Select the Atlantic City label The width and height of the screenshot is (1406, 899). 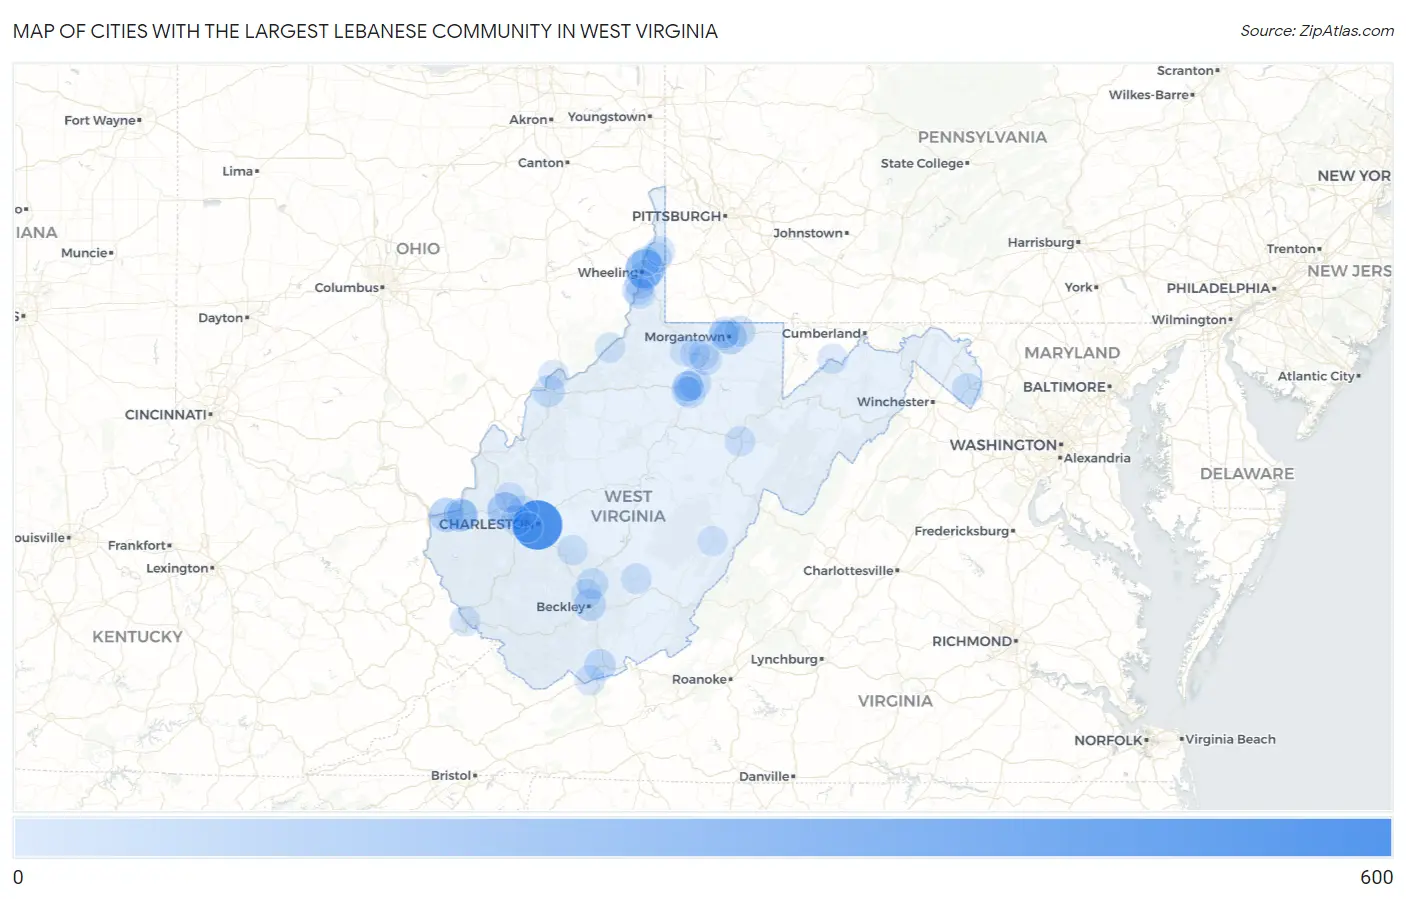click(1316, 377)
